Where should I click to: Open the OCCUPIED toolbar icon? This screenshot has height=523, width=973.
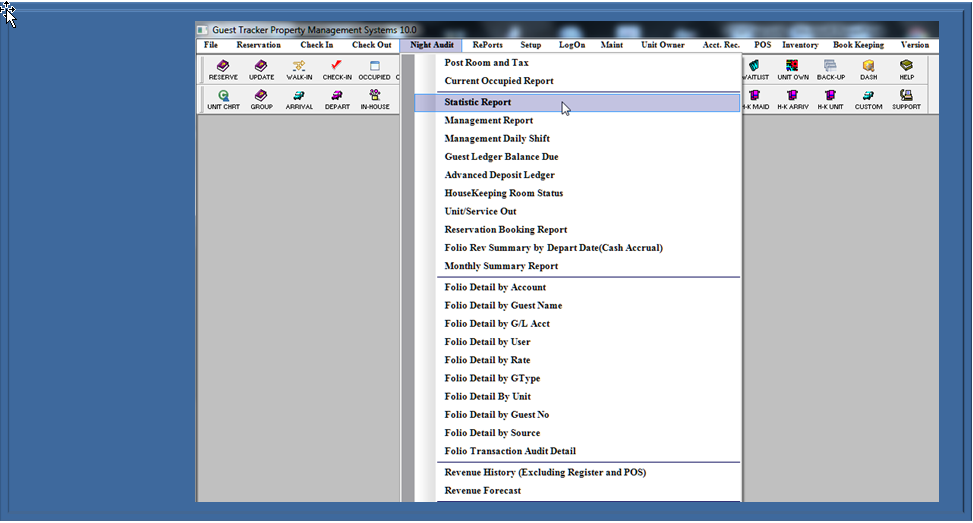pos(374,69)
